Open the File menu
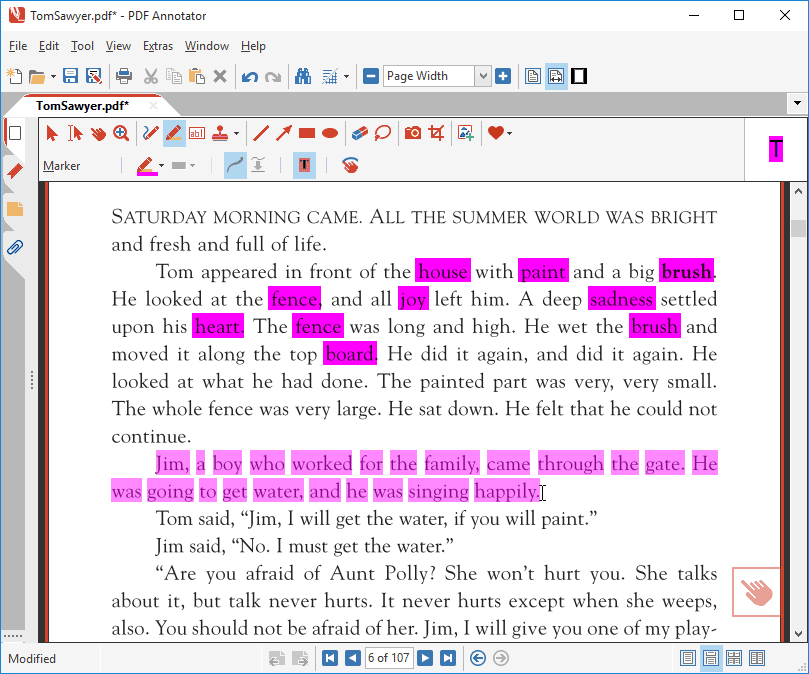 coord(18,46)
